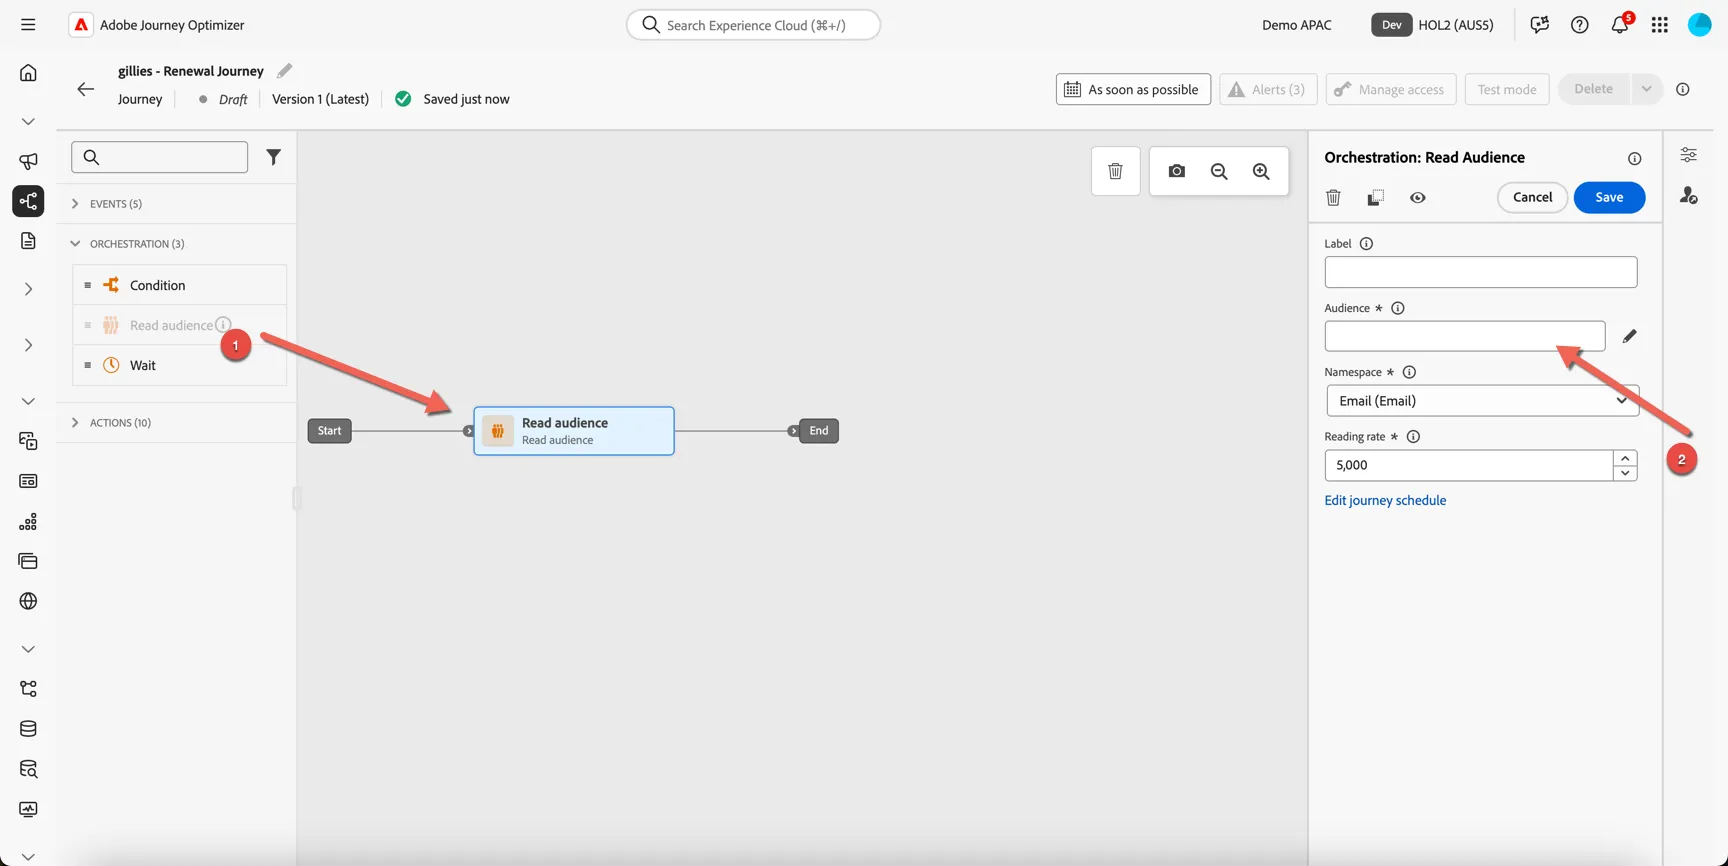Zoom out of the journey canvas
This screenshot has height=866, width=1728.
pos(1219,171)
